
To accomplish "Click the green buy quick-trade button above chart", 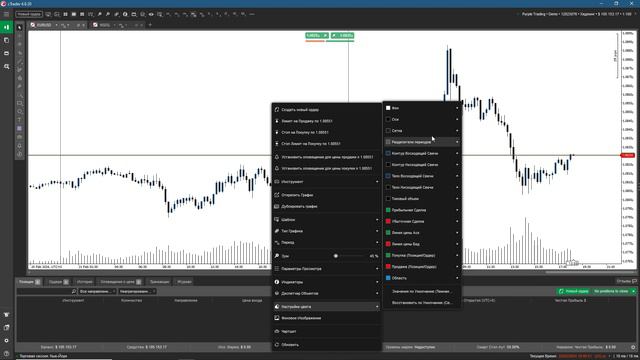I will [x=342, y=36].
